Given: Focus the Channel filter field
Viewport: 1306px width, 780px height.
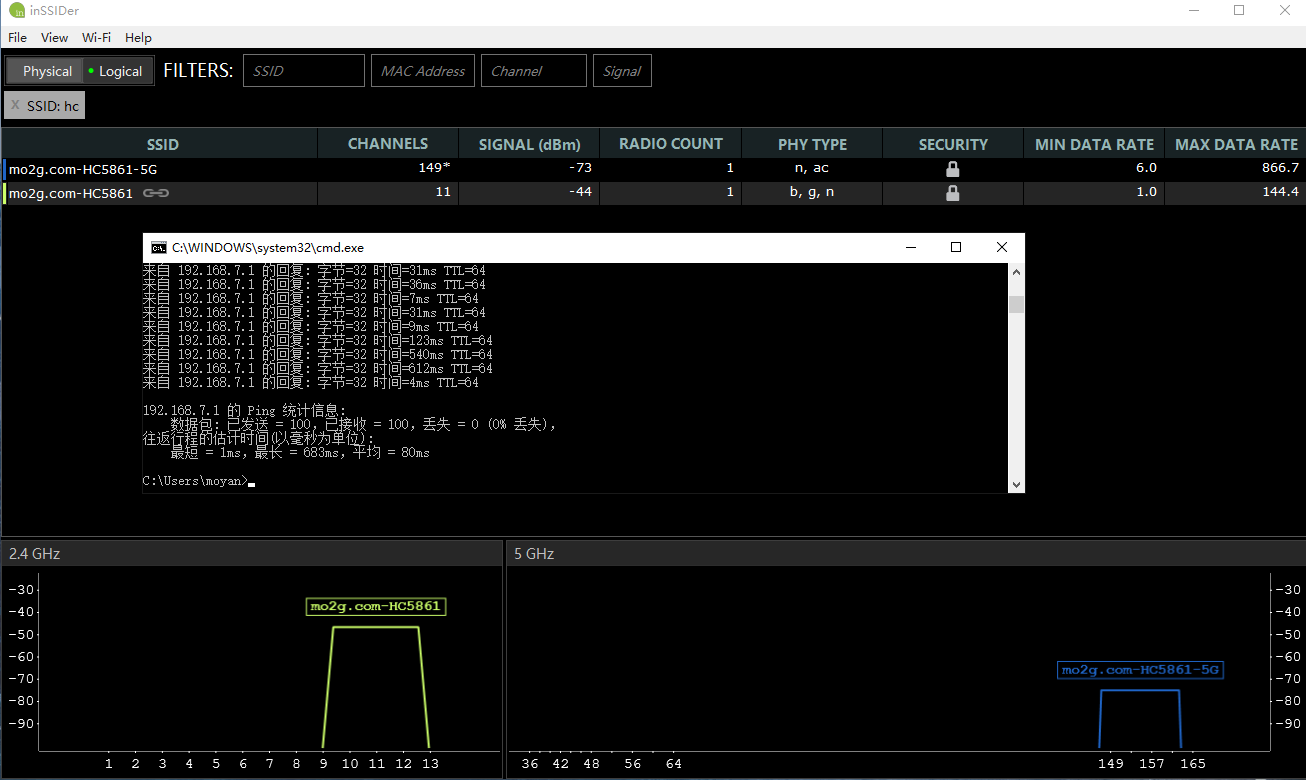Looking at the screenshot, I should pyautogui.click(x=534, y=71).
